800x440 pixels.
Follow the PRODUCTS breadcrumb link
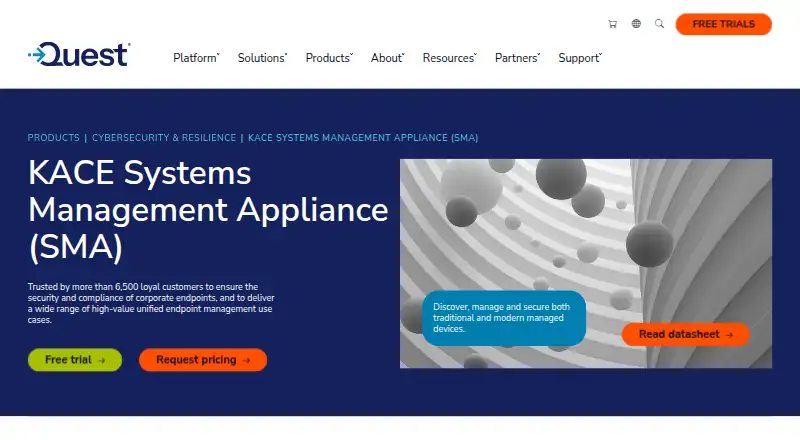click(x=54, y=138)
